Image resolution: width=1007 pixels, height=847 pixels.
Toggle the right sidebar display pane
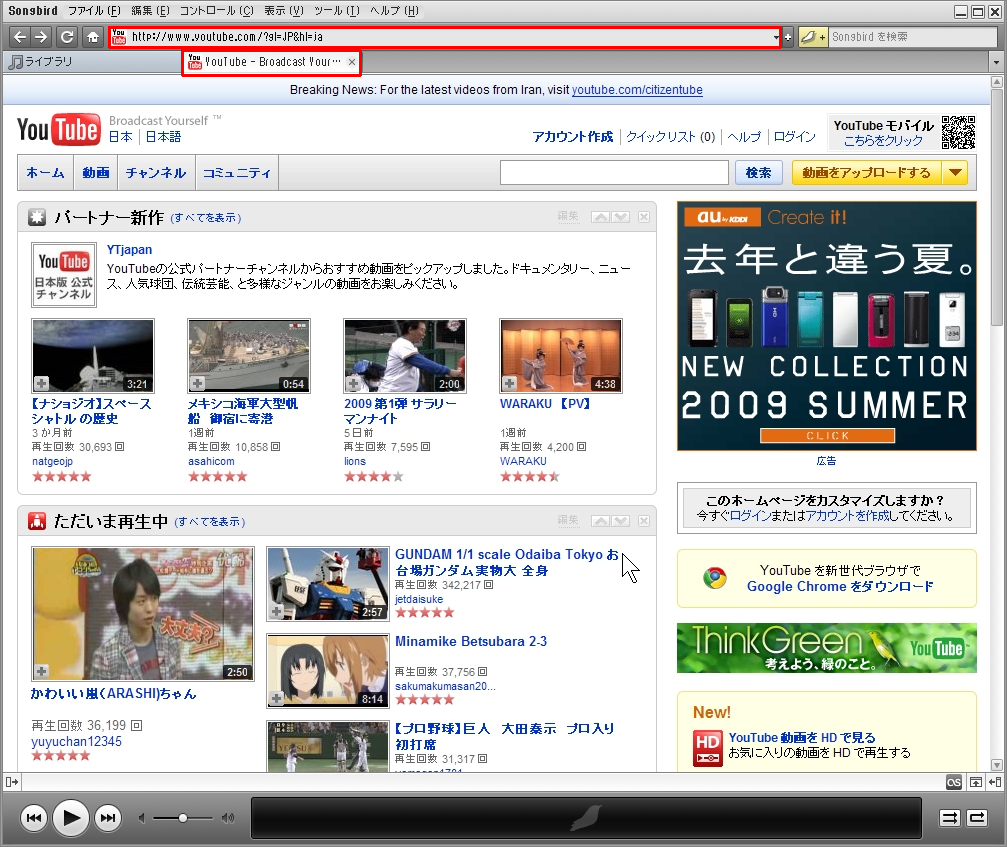pos(995,782)
